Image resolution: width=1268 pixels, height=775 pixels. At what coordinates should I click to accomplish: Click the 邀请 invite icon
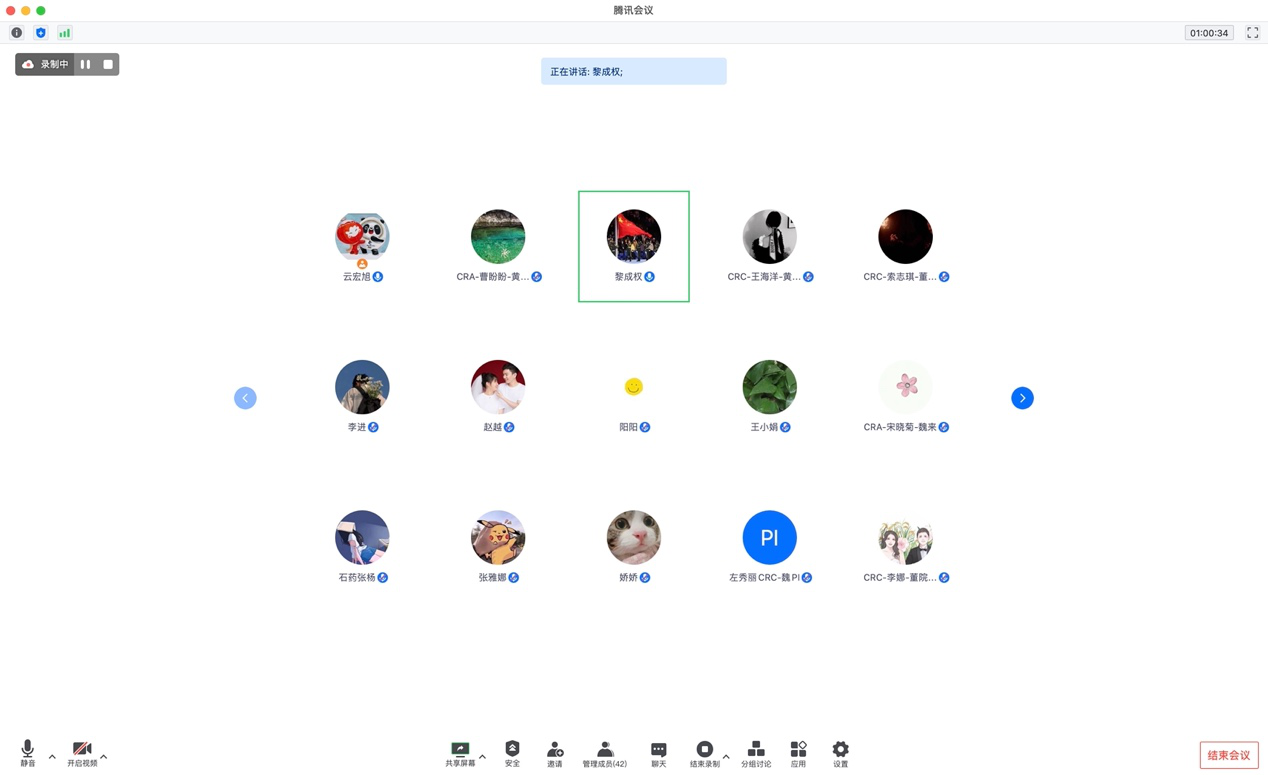pyautogui.click(x=554, y=753)
